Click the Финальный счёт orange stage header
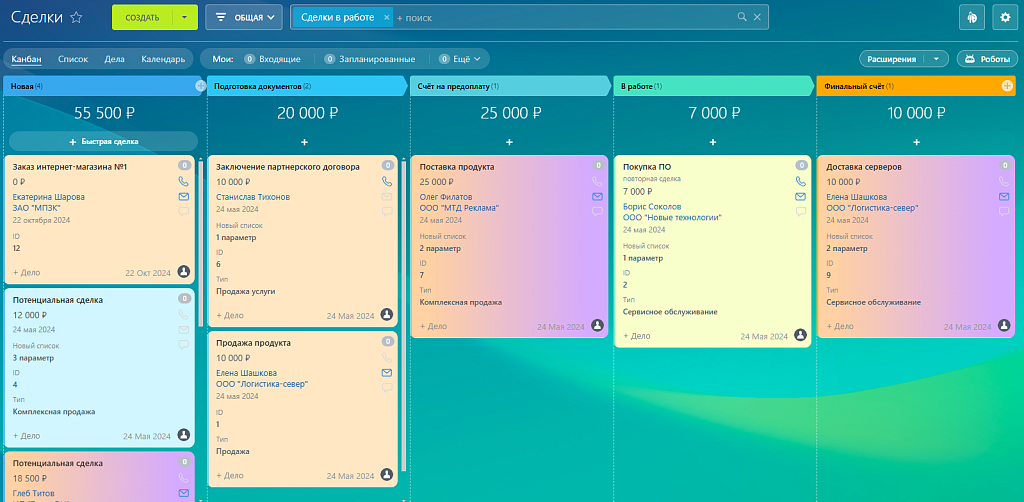Image resolution: width=1024 pixels, height=502 pixels. tap(900, 87)
